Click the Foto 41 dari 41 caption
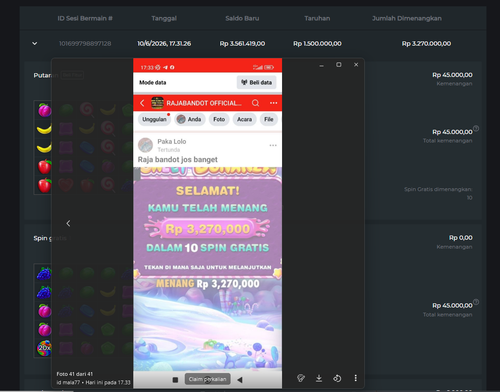Image resolution: width=500 pixels, height=392 pixels. (75, 374)
